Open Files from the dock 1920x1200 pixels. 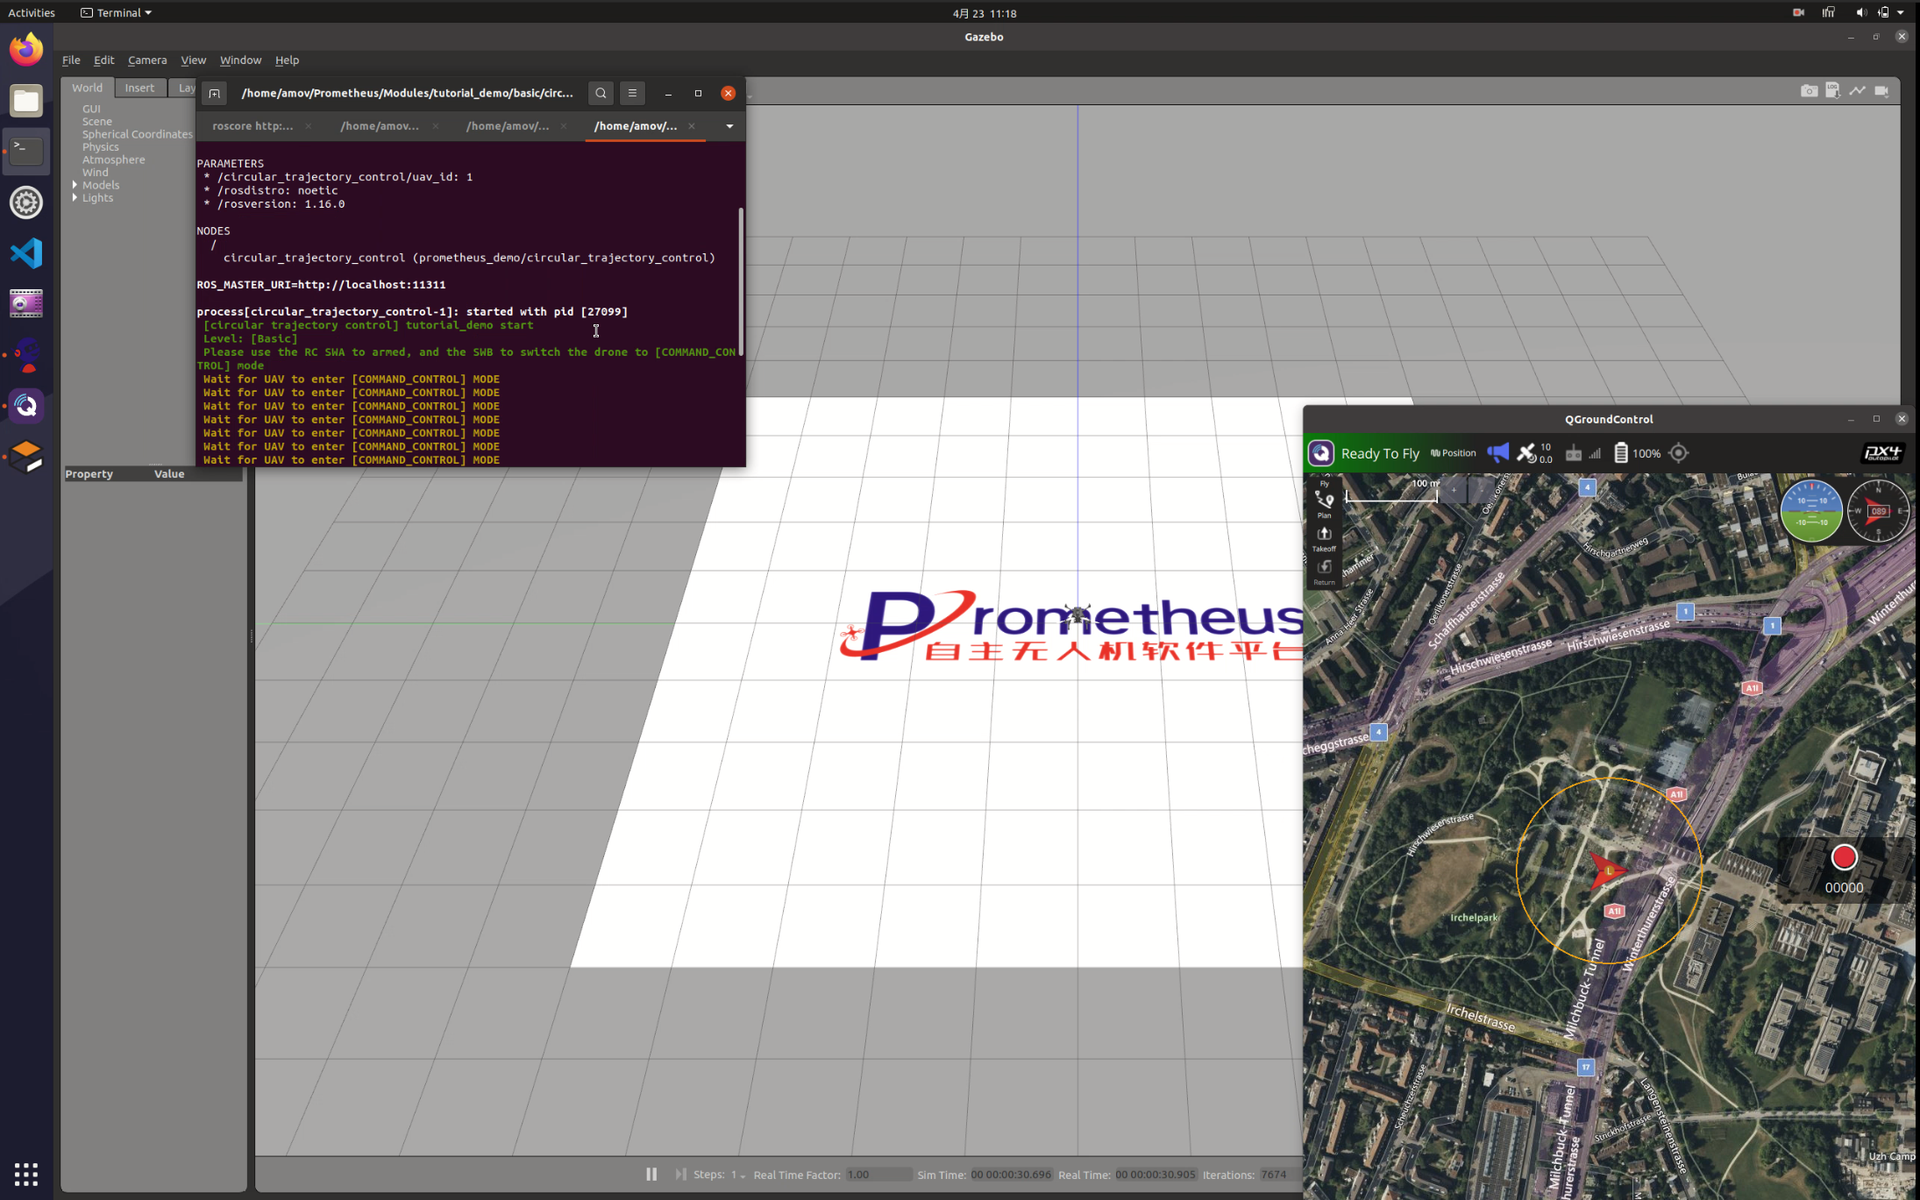27,100
